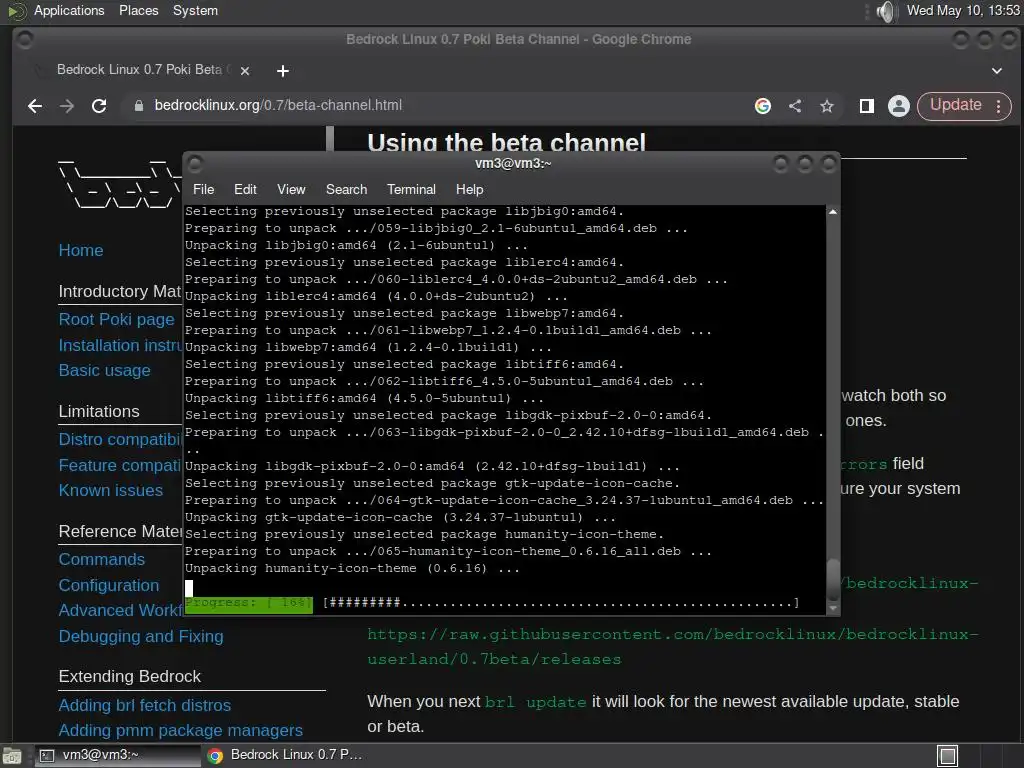This screenshot has width=1024, height=768.
Task: Open Debugging and Fixing link
Action: [141, 636]
